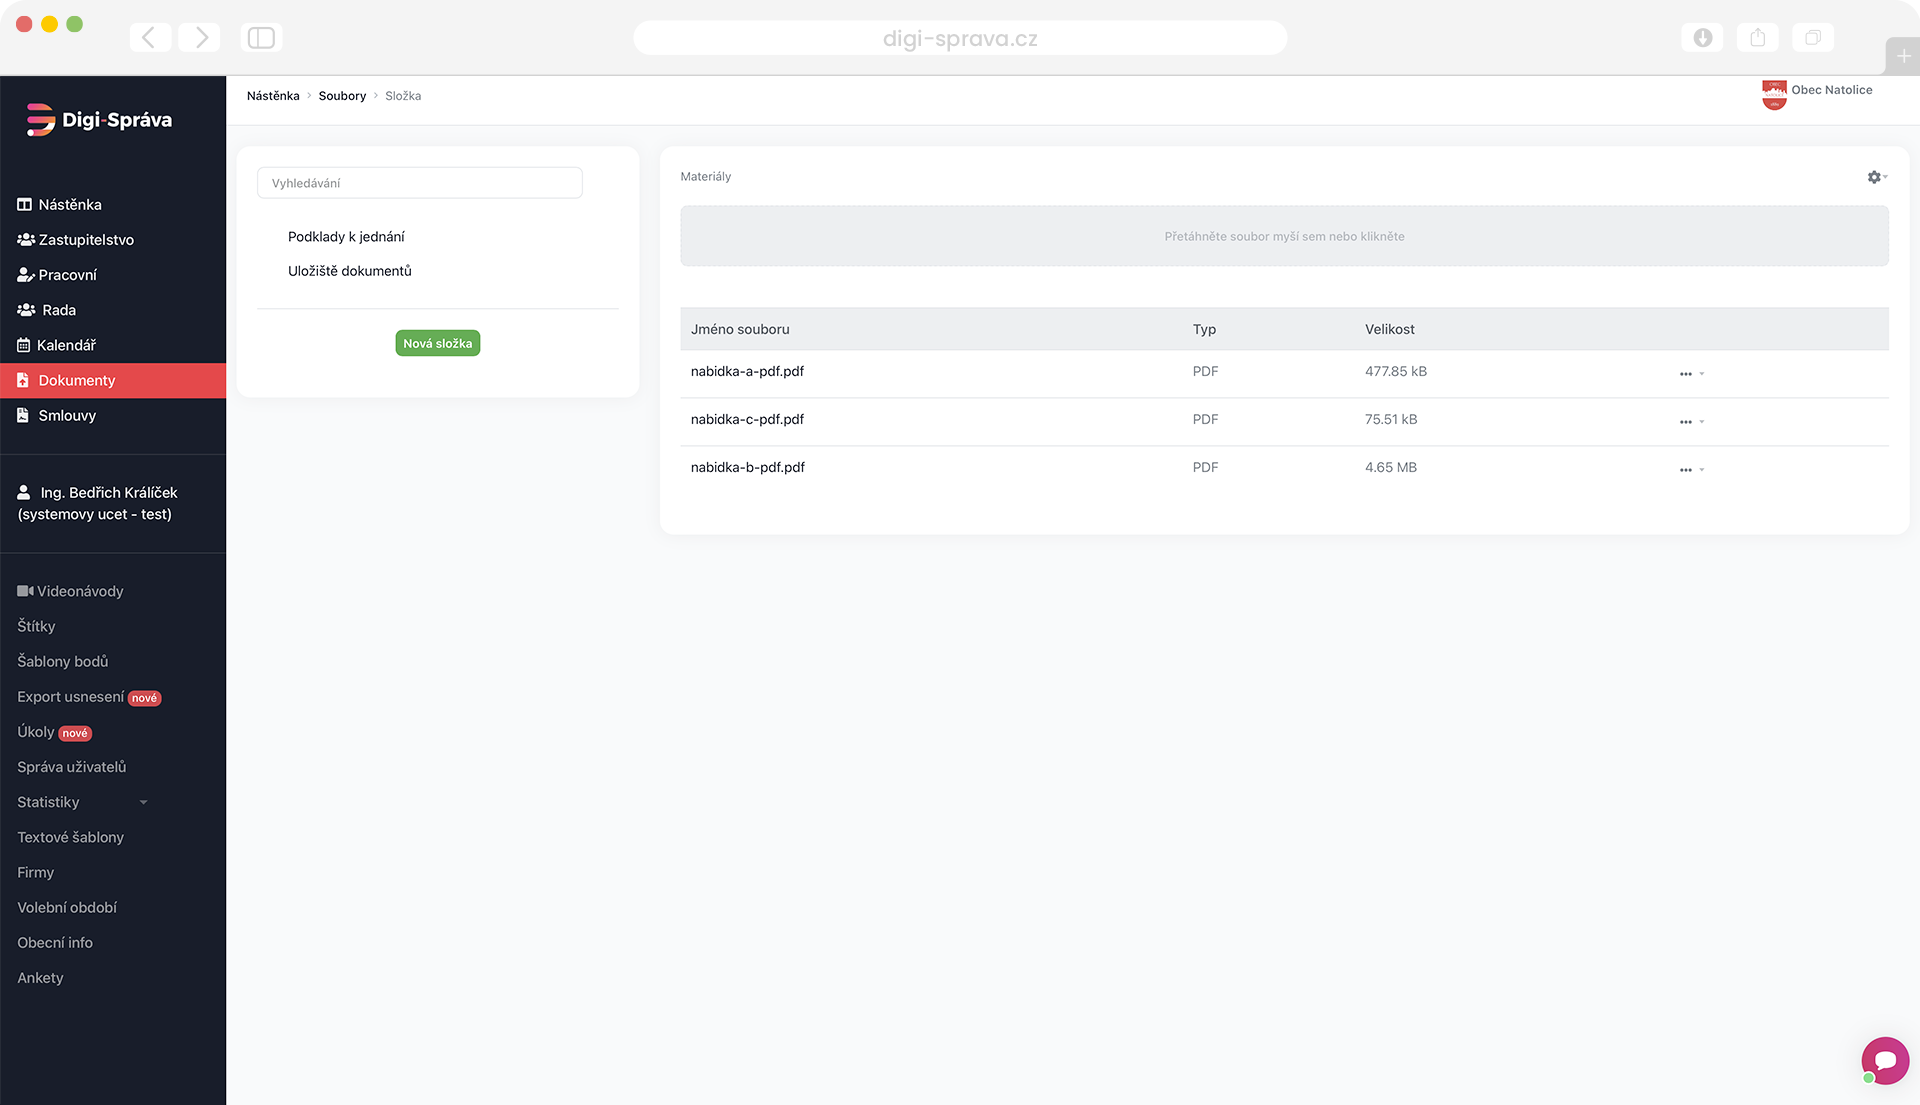
Task: Click the Digi-Správa logo icon
Action: pos(40,120)
